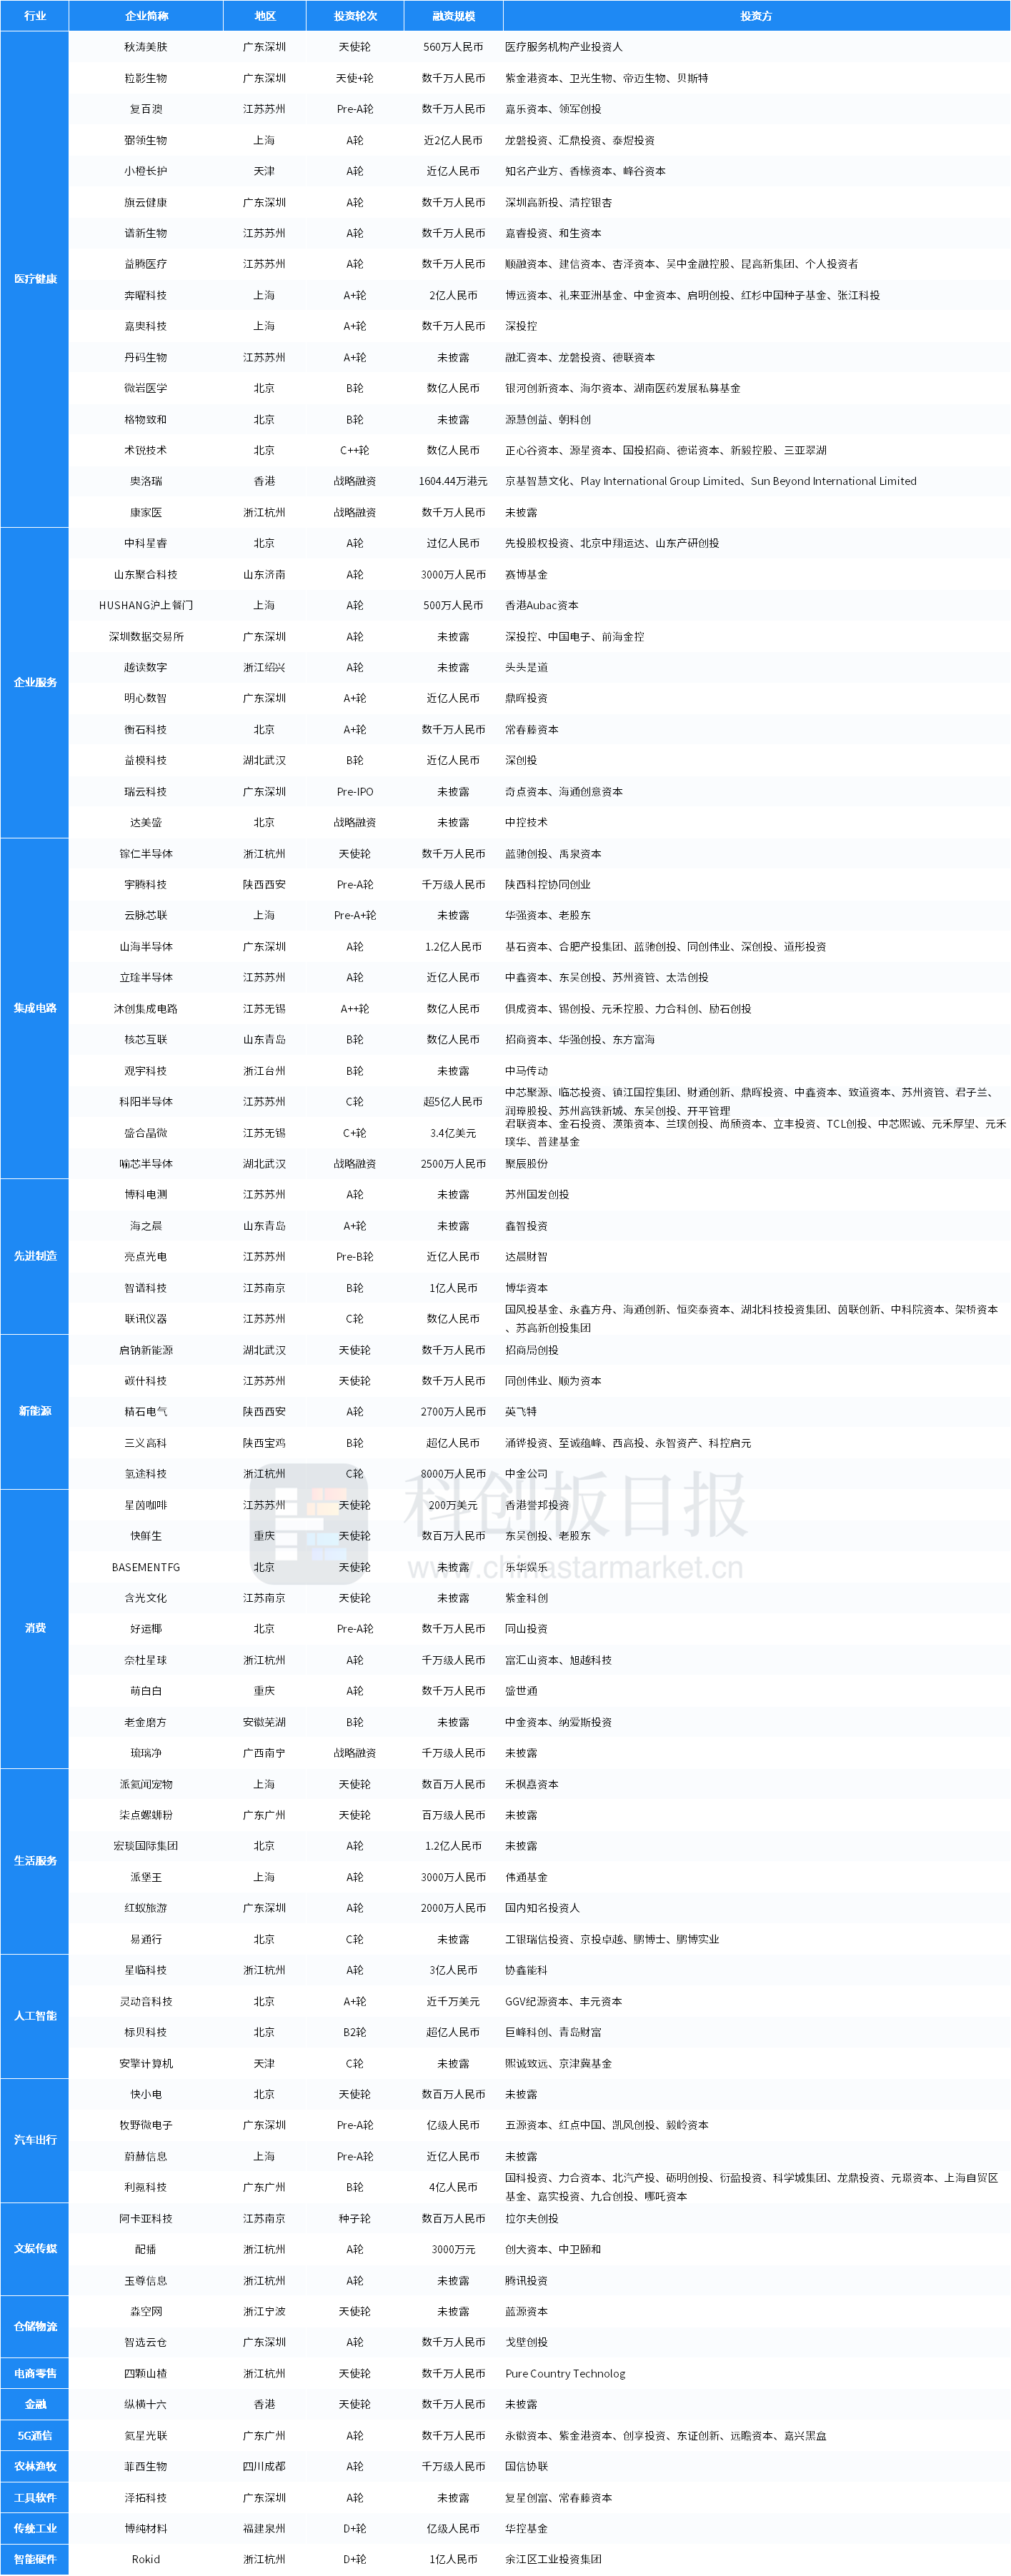Image resolution: width=1011 pixels, height=2576 pixels.
Task: Click company name 核芯互联
Action: point(146,1040)
